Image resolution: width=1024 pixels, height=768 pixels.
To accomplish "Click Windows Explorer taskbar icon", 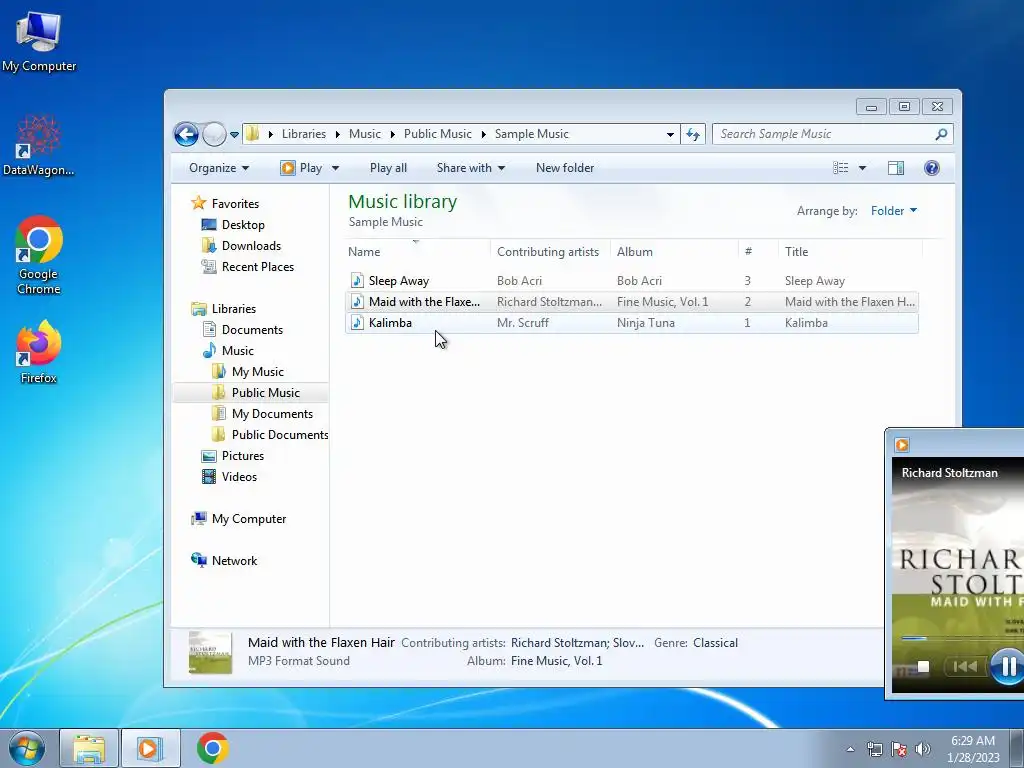I will pyautogui.click(x=89, y=748).
